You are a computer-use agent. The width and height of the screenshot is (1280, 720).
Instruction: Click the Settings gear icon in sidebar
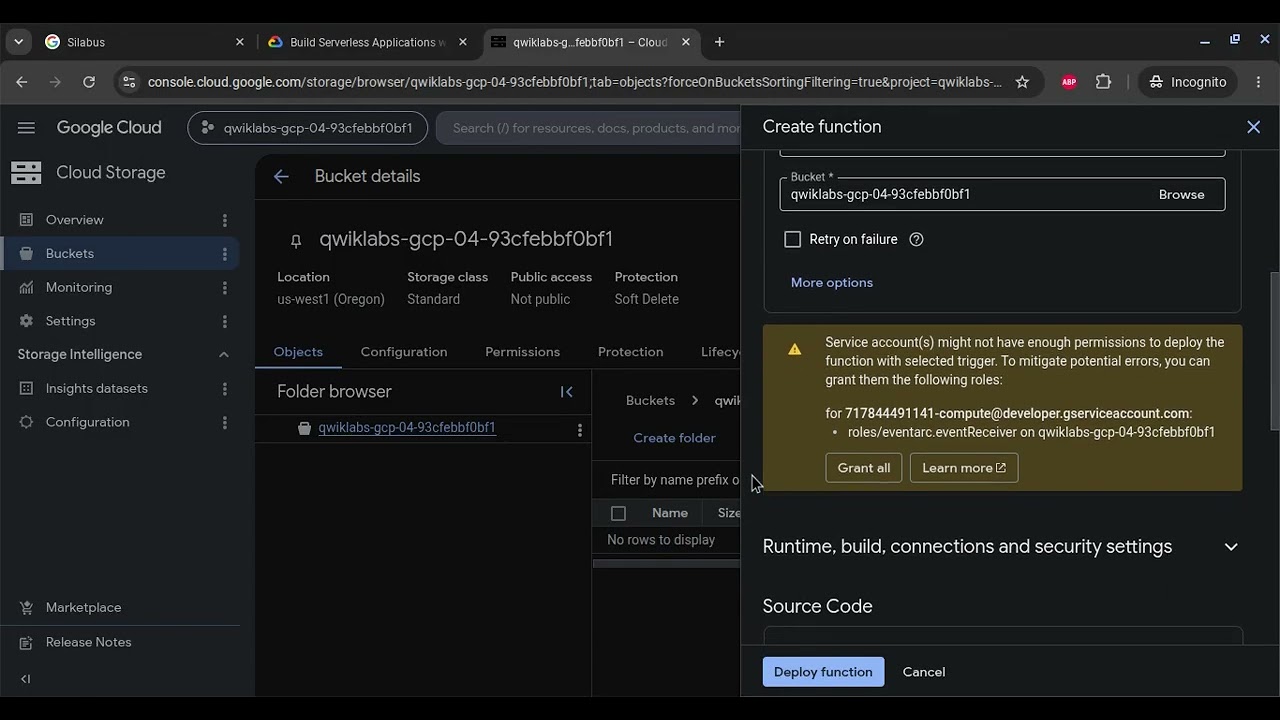click(26, 321)
